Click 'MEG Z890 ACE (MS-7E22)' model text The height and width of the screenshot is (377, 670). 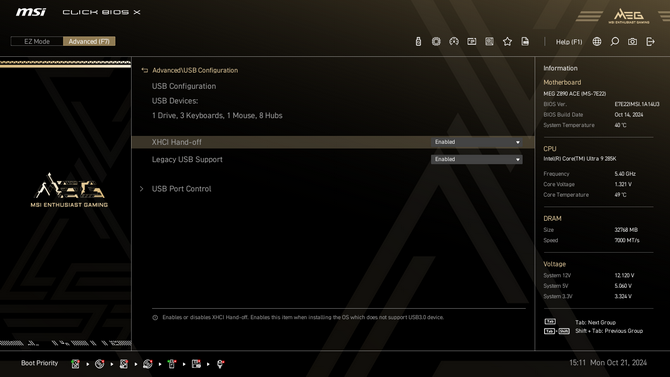pyautogui.click(x=574, y=93)
